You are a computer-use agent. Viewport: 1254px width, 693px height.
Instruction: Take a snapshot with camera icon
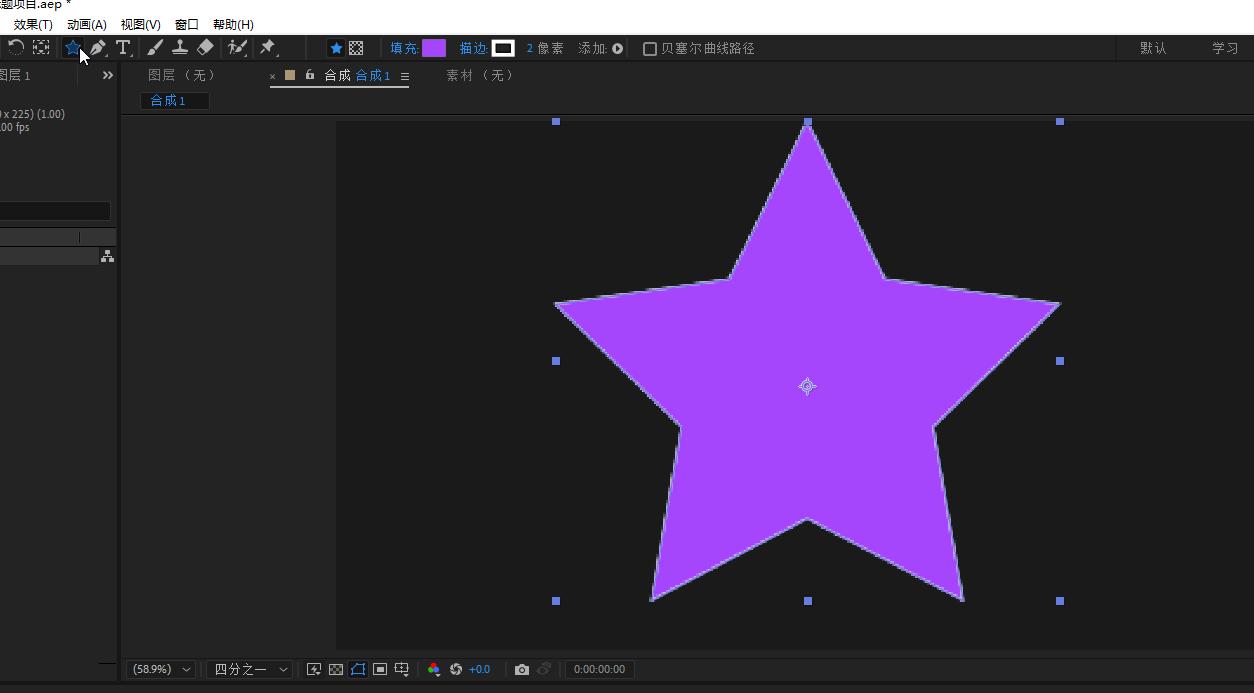click(x=522, y=669)
